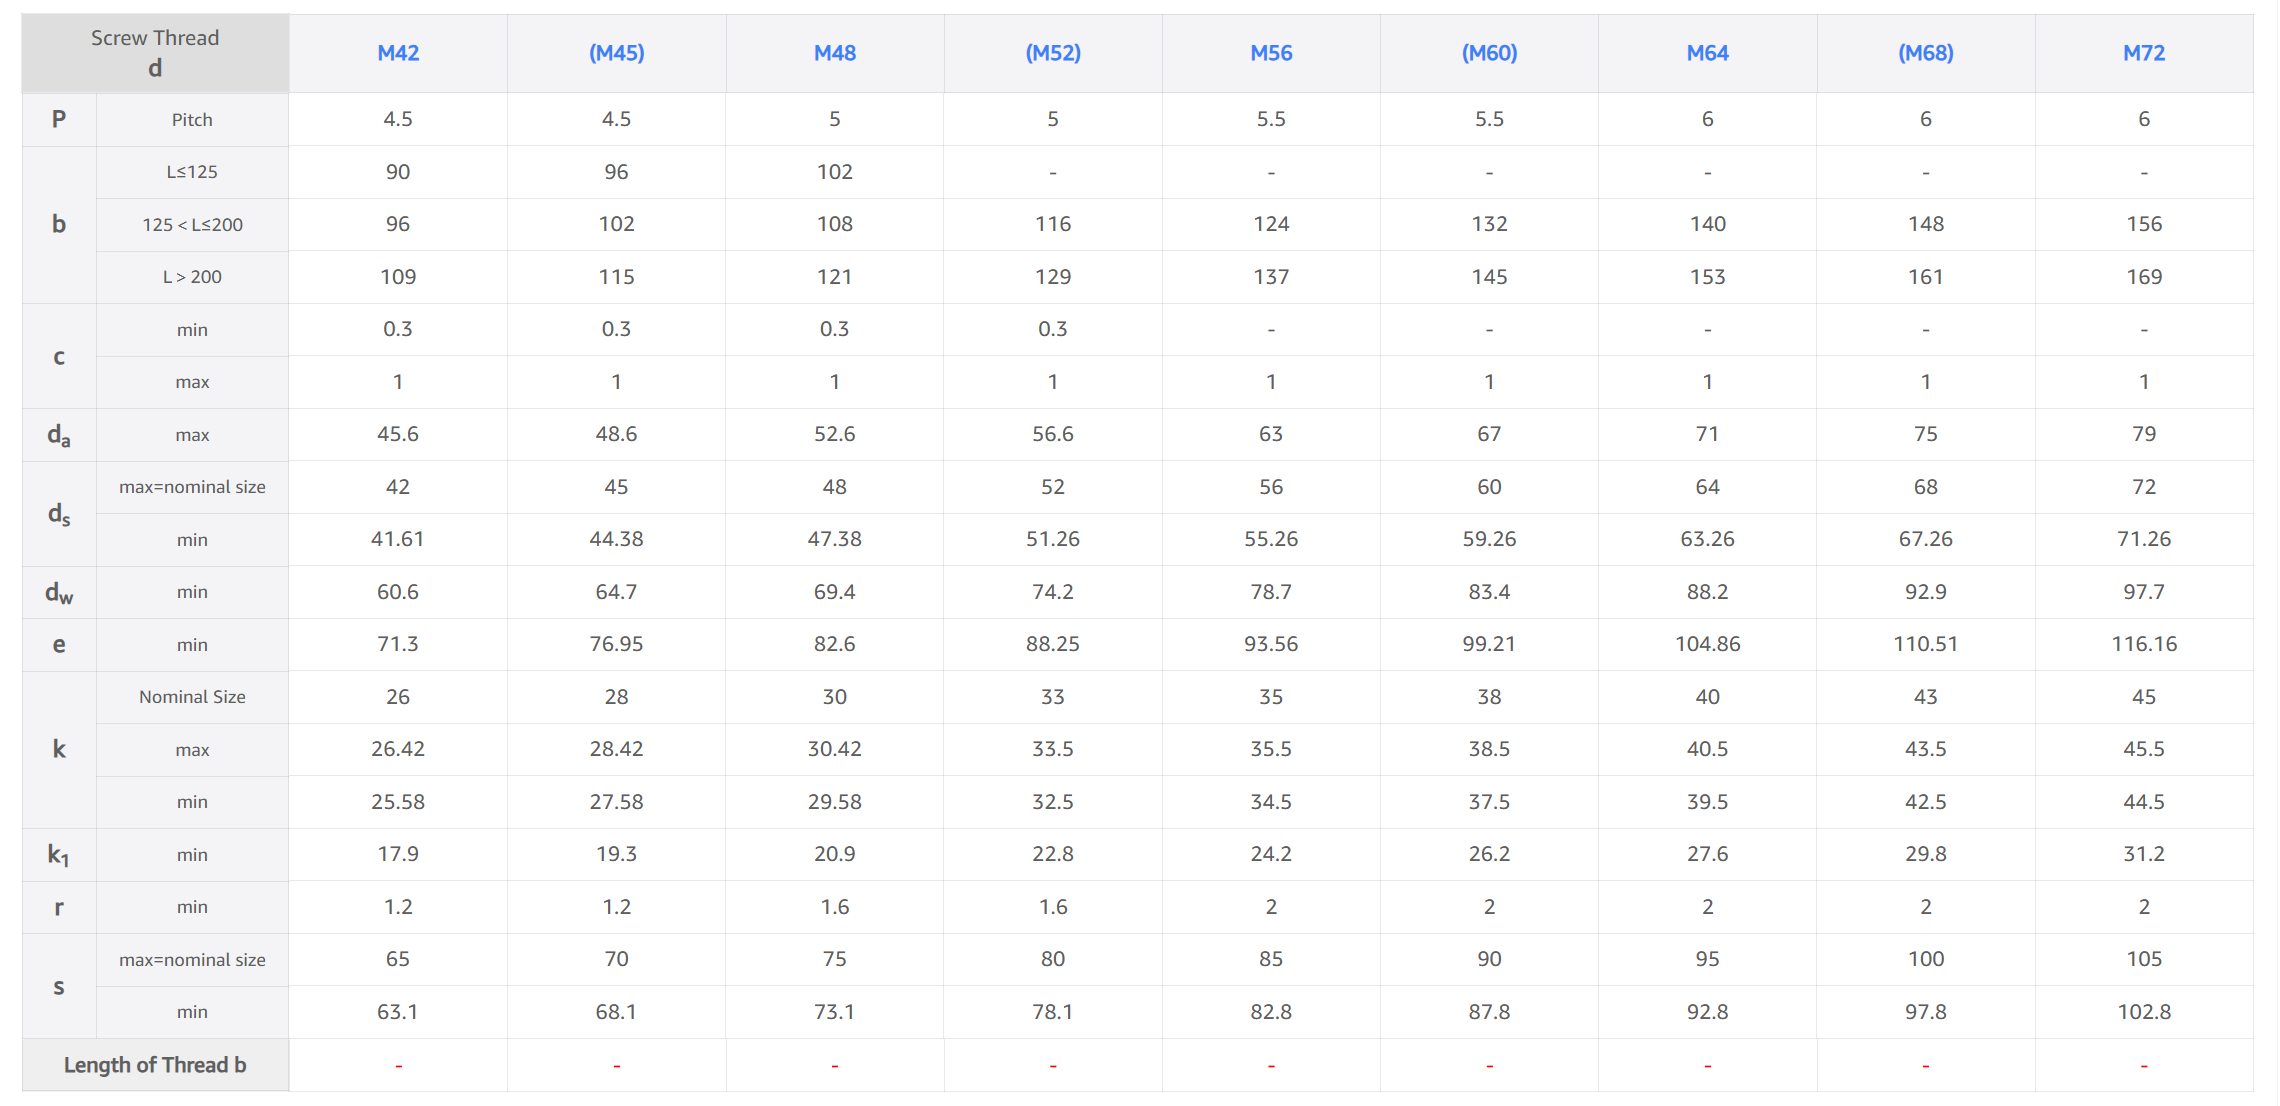Select the 125 < L≤200 row label
The height and width of the screenshot is (1106, 2280).
[192, 225]
